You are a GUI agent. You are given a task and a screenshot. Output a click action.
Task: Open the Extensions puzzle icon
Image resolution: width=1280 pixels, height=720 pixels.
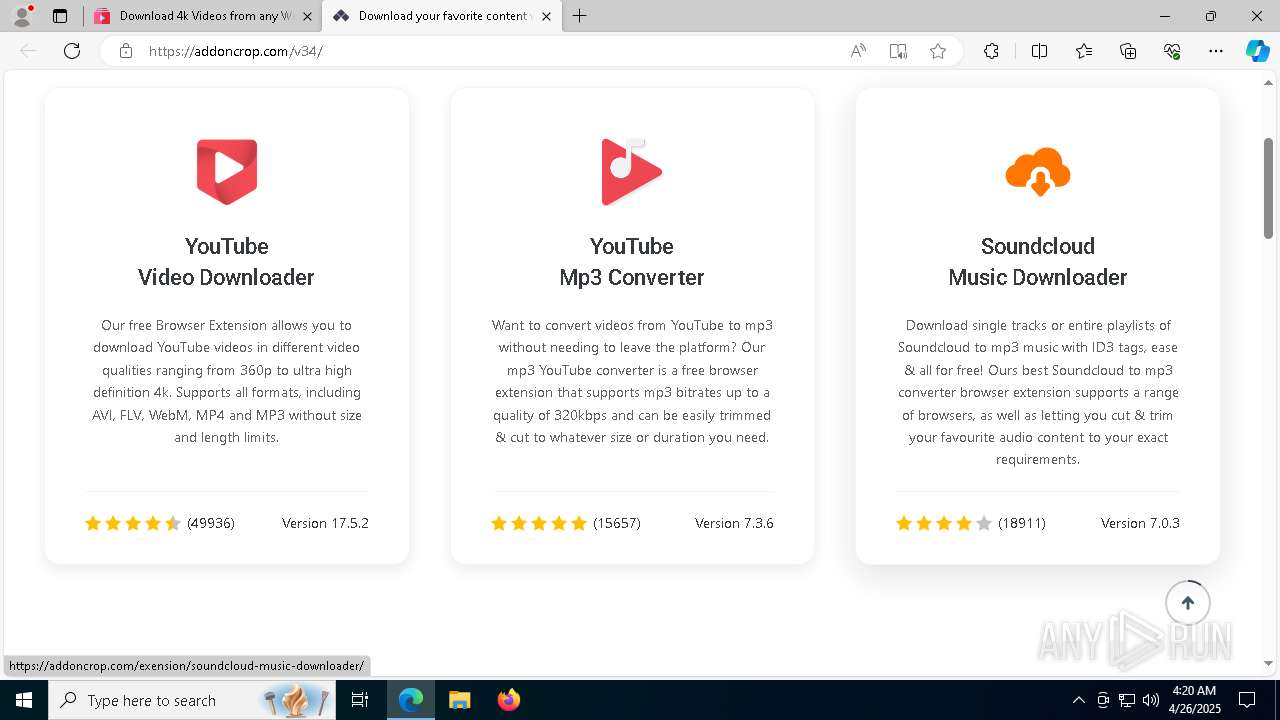[991, 51]
